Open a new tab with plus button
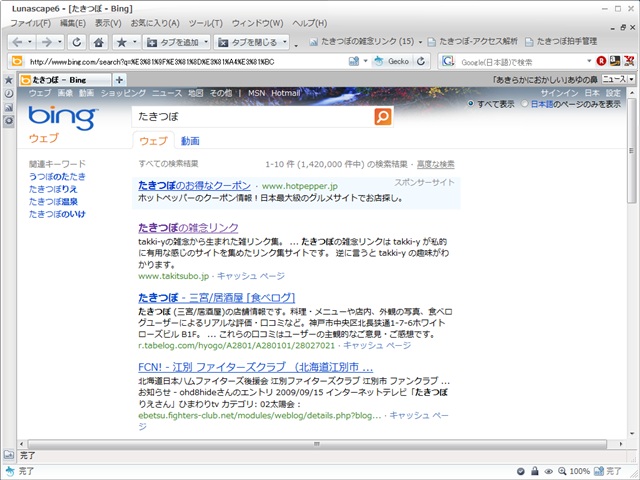This screenshot has width=640, height=480. [x=120, y=79]
